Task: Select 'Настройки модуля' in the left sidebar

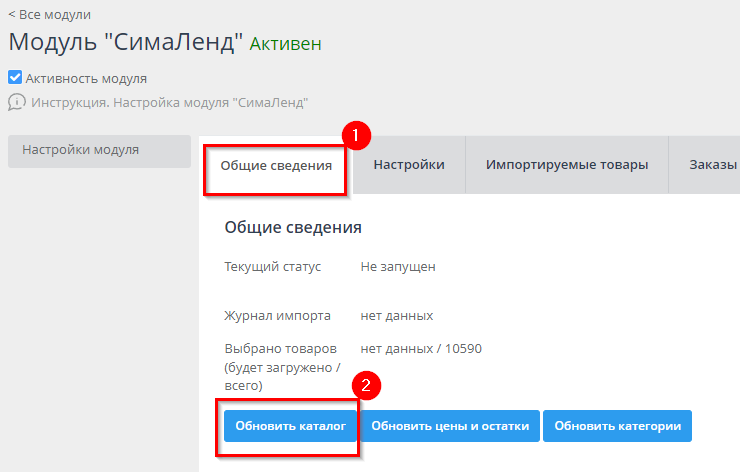Action: pyautogui.click(x=81, y=150)
